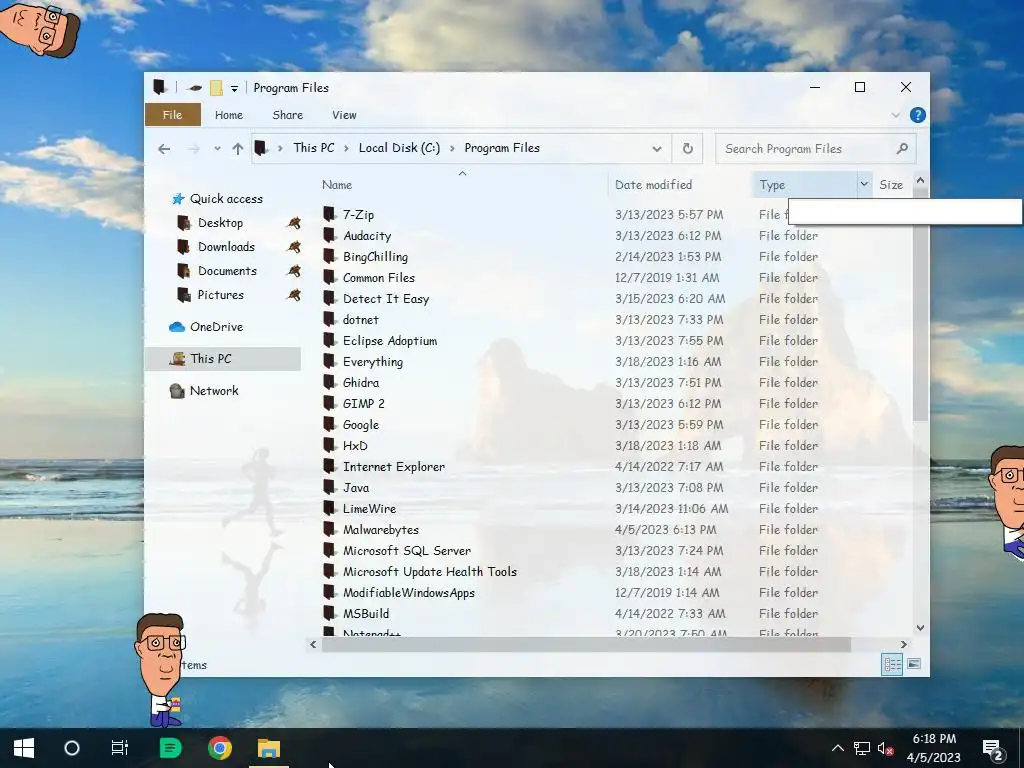Click the Desktop pin icon

(294, 223)
